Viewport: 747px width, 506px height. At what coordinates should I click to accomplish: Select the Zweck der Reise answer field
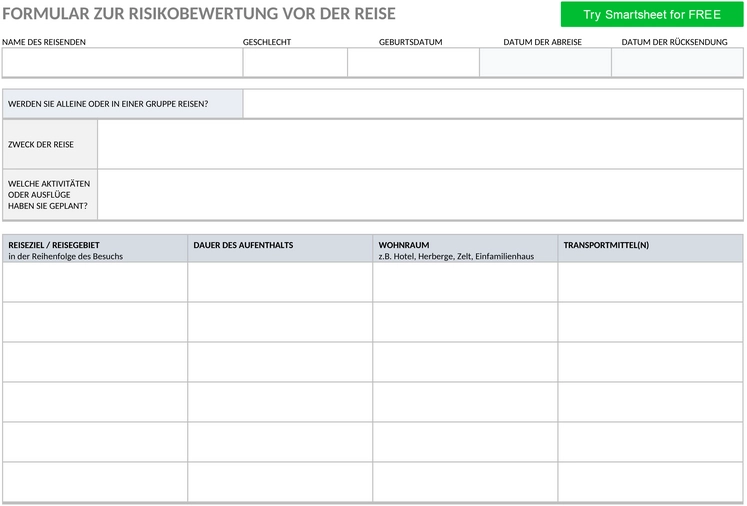point(420,144)
